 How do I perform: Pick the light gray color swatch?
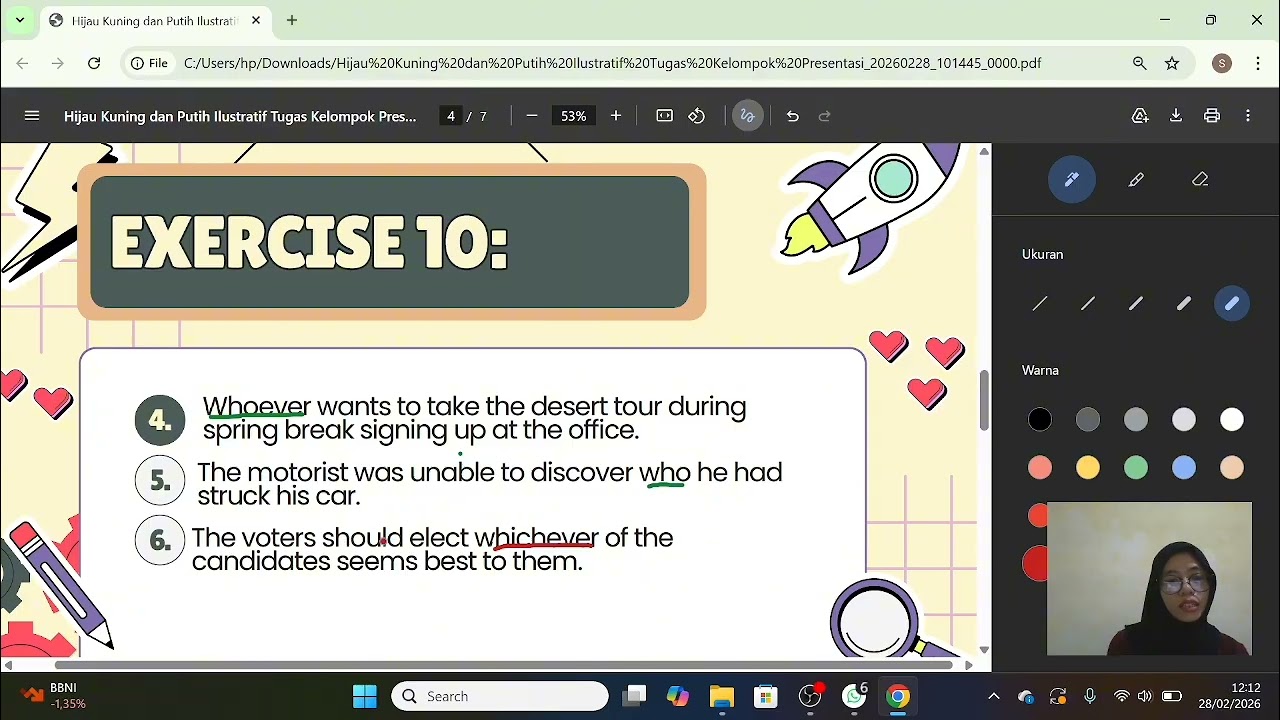pyautogui.click(x=1184, y=420)
